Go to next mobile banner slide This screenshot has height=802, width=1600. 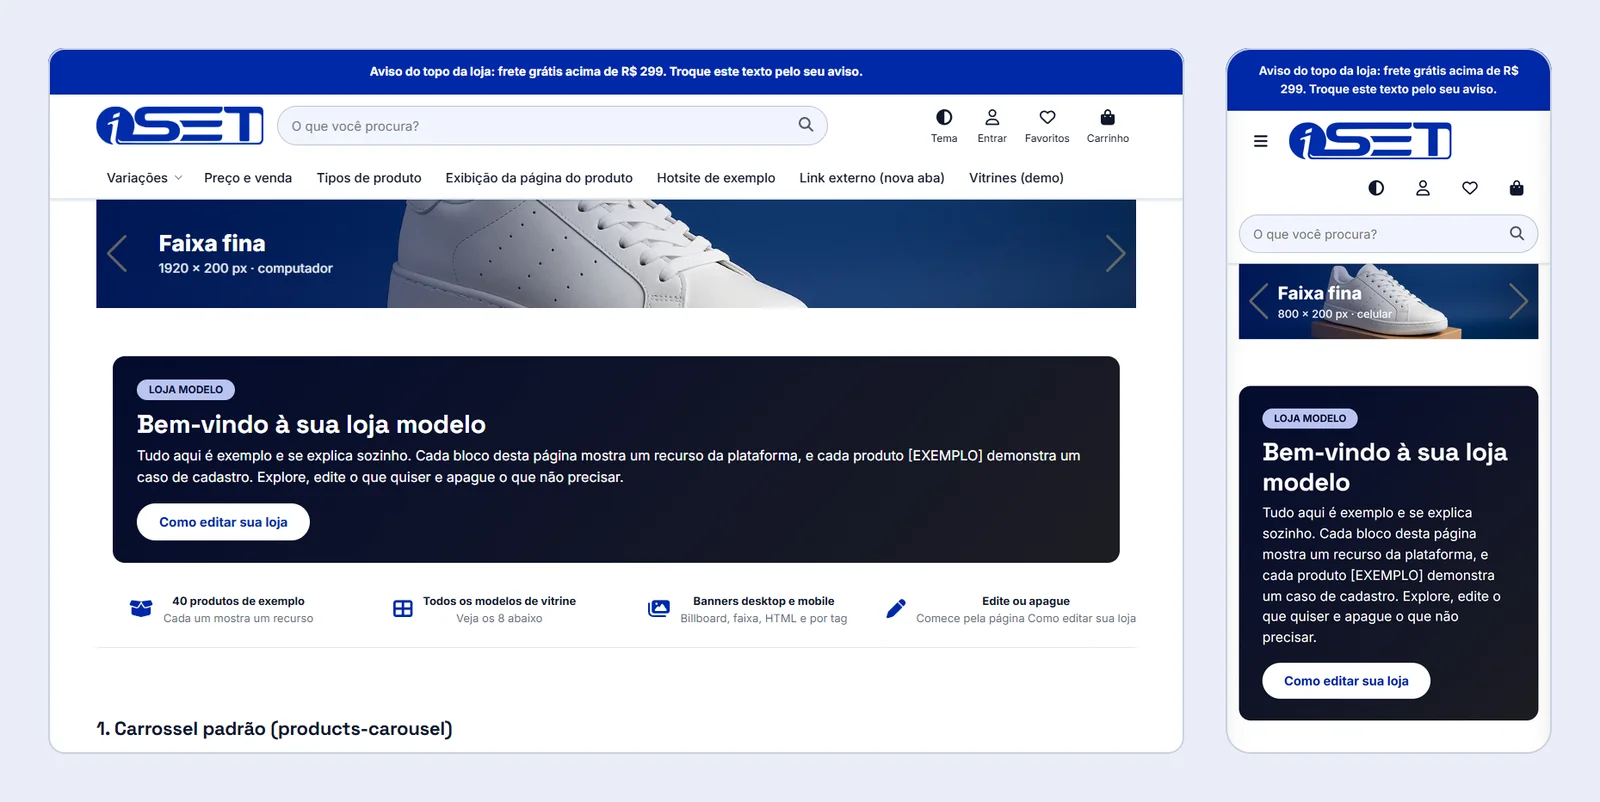(1518, 301)
